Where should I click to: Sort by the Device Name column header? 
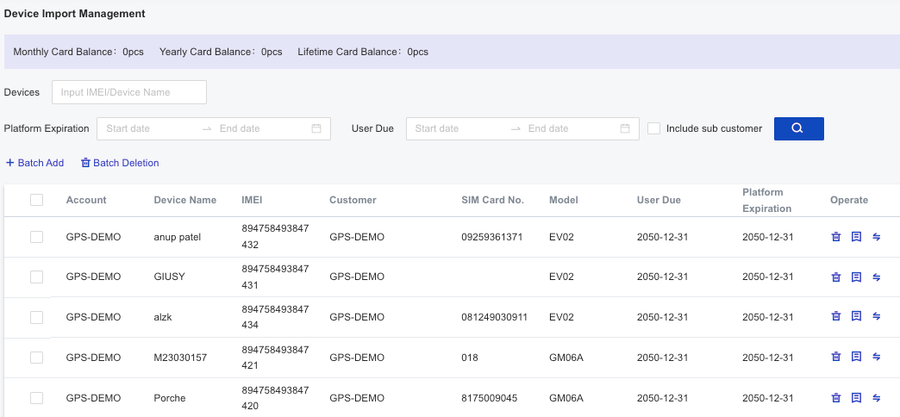(185, 200)
